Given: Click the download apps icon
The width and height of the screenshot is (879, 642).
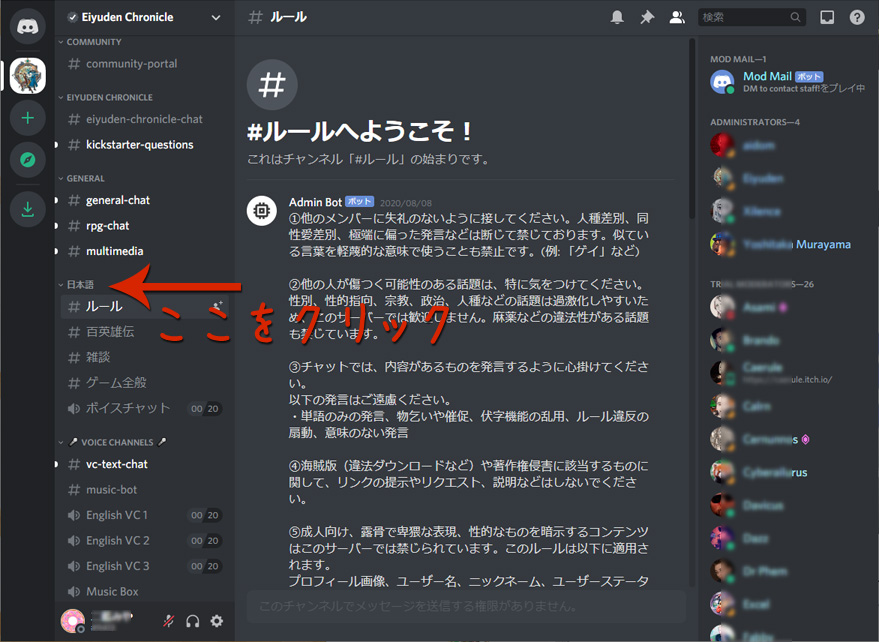Looking at the screenshot, I should point(27,209).
